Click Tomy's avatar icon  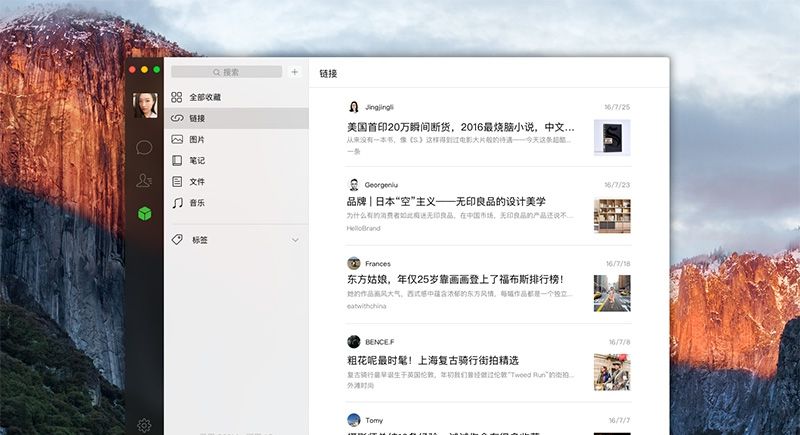[x=354, y=420]
